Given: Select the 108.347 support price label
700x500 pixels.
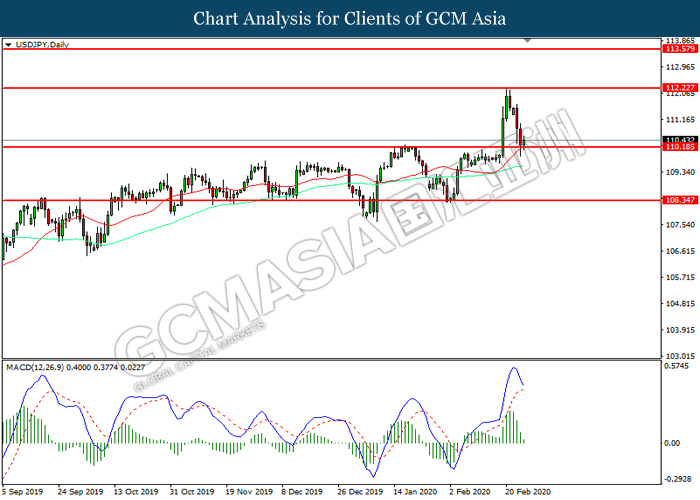Looking at the screenshot, I should [680, 200].
